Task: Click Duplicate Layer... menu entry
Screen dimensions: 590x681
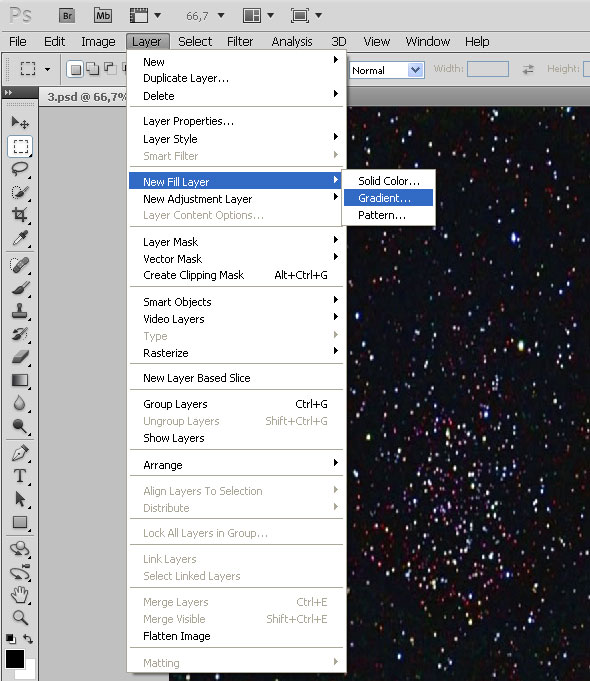Action: [x=237, y=78]
